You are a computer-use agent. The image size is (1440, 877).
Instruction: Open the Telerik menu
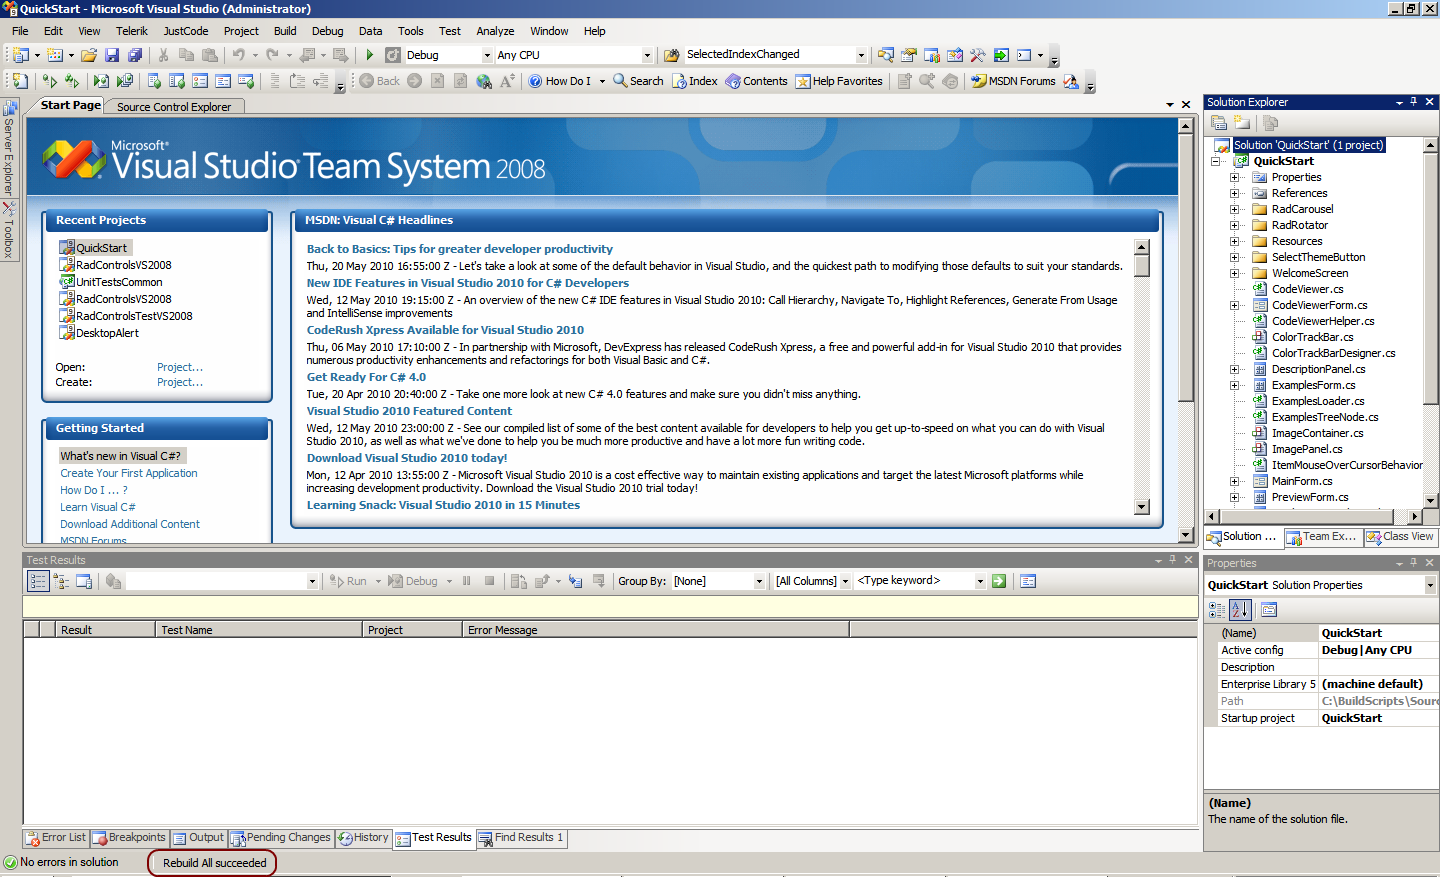(132, 31)
